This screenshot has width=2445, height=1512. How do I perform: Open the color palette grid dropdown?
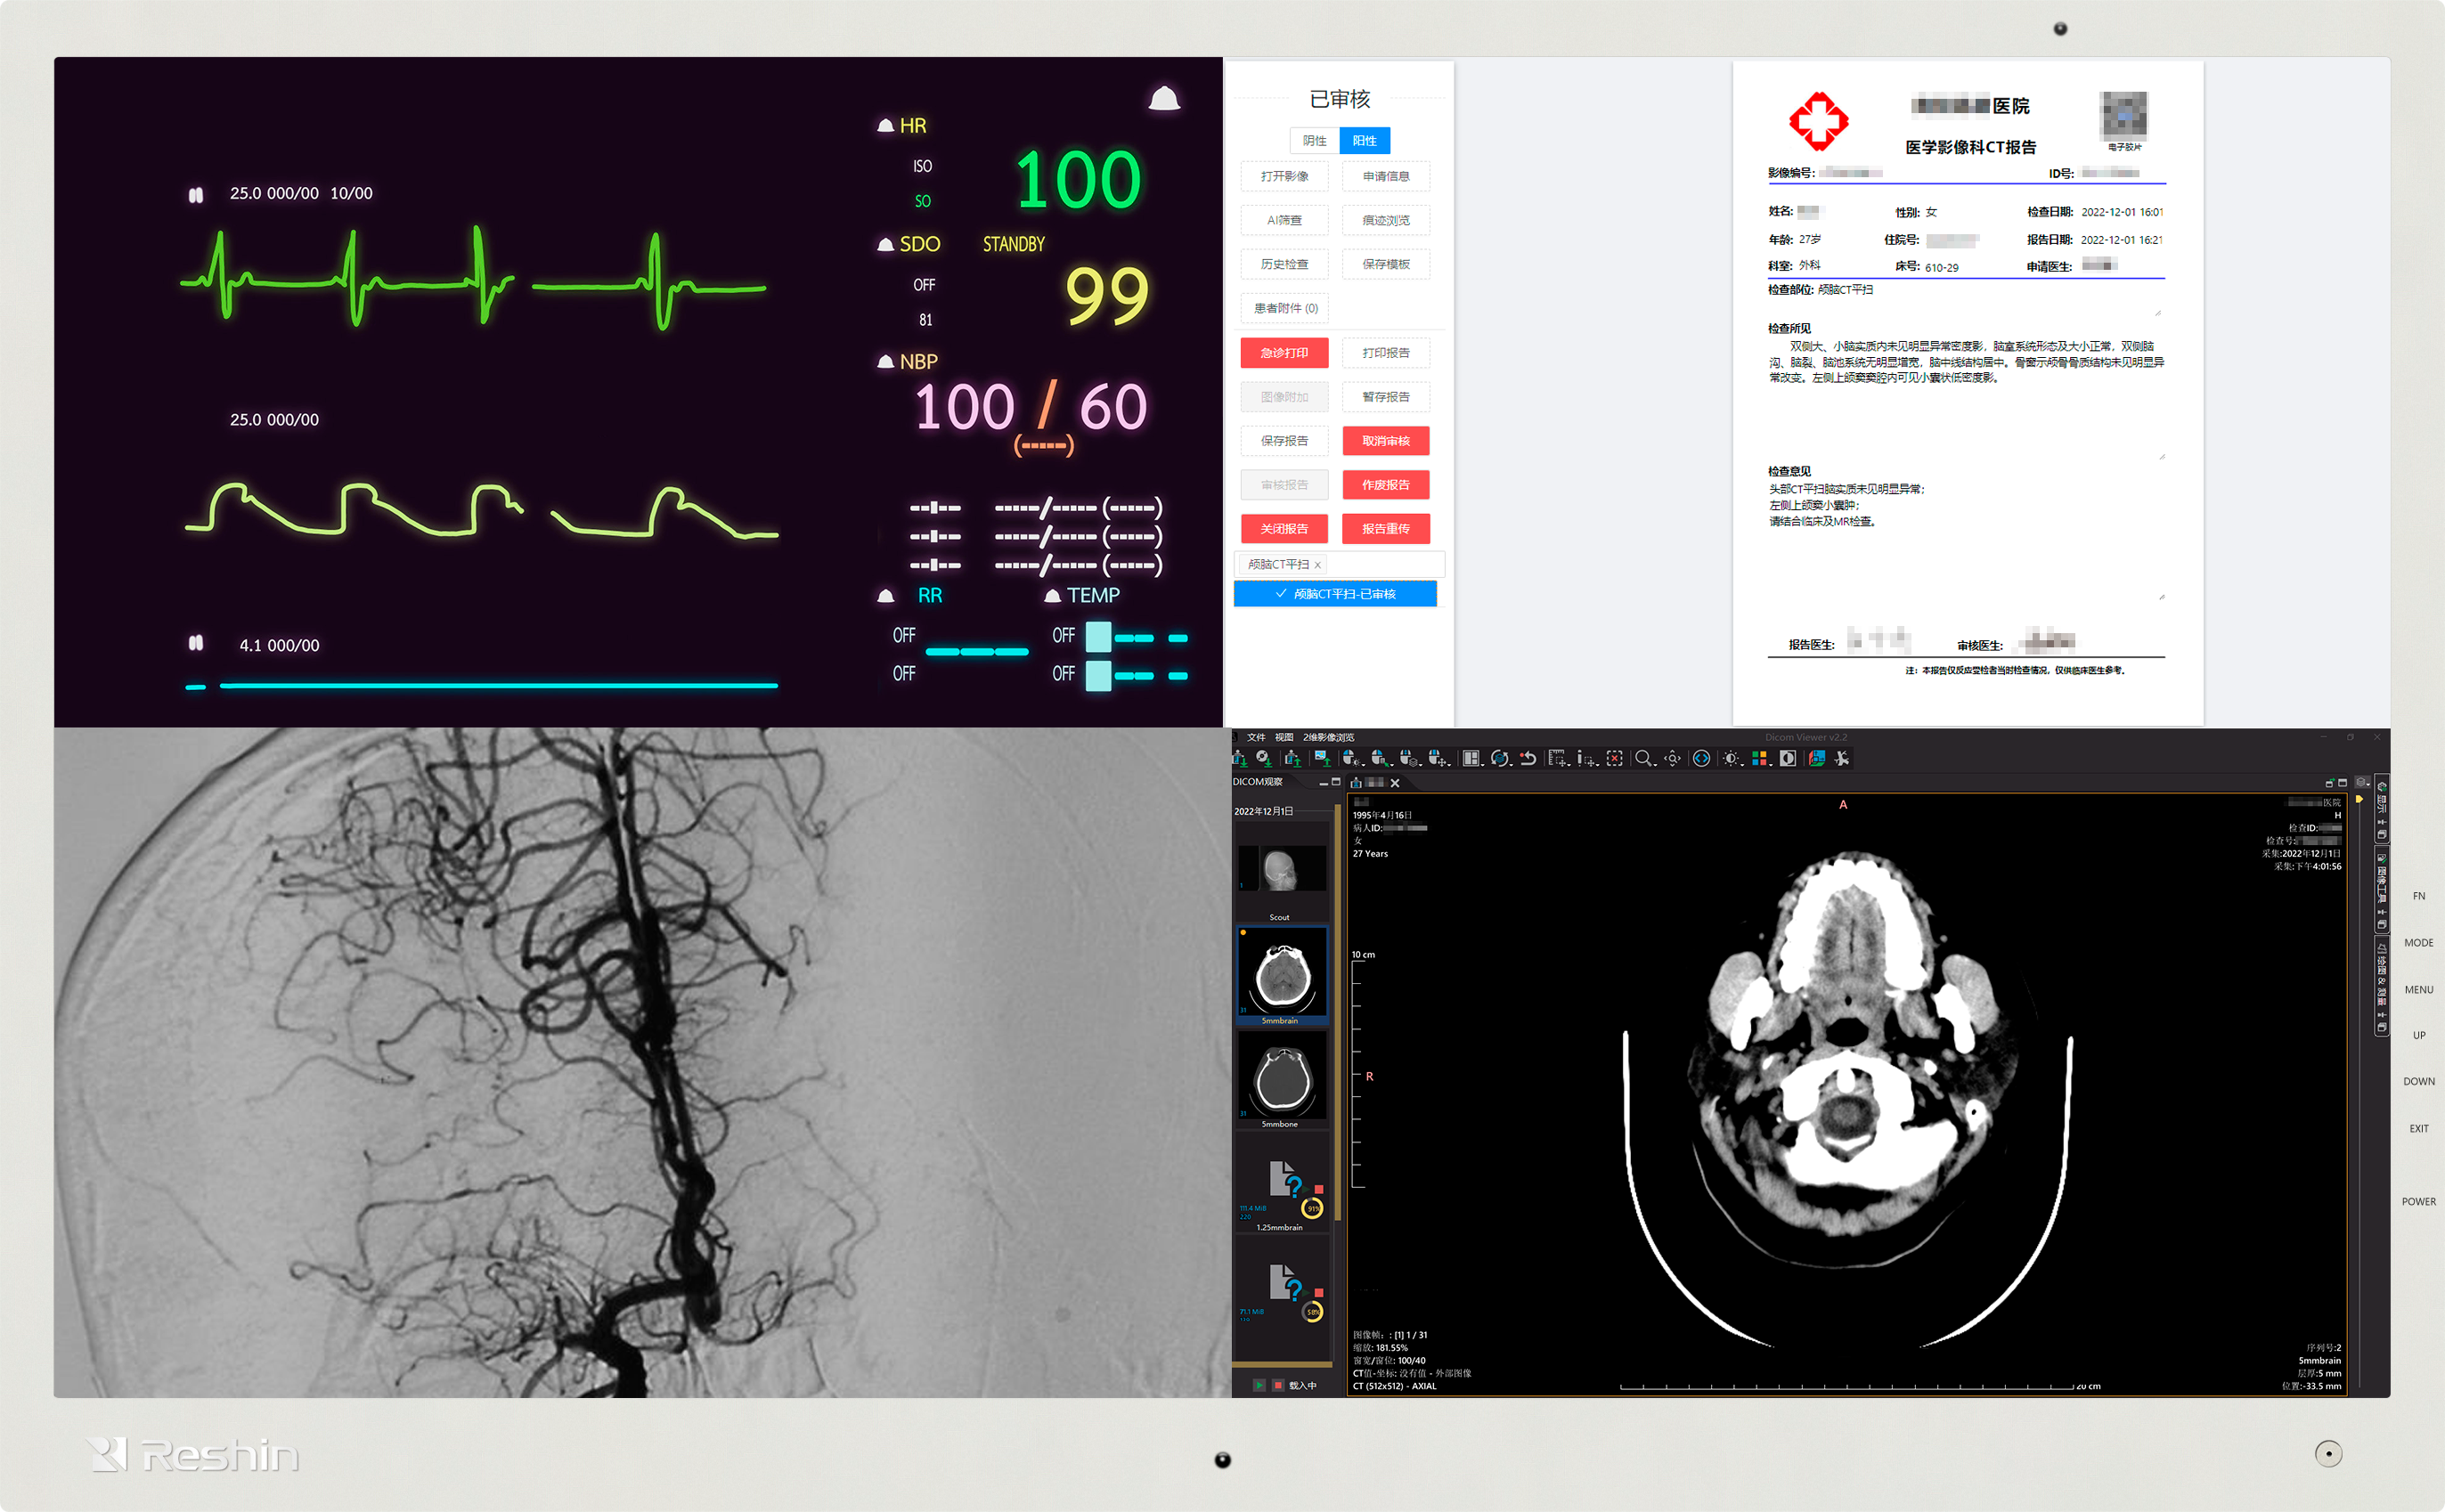click(x=1771, y=765)
